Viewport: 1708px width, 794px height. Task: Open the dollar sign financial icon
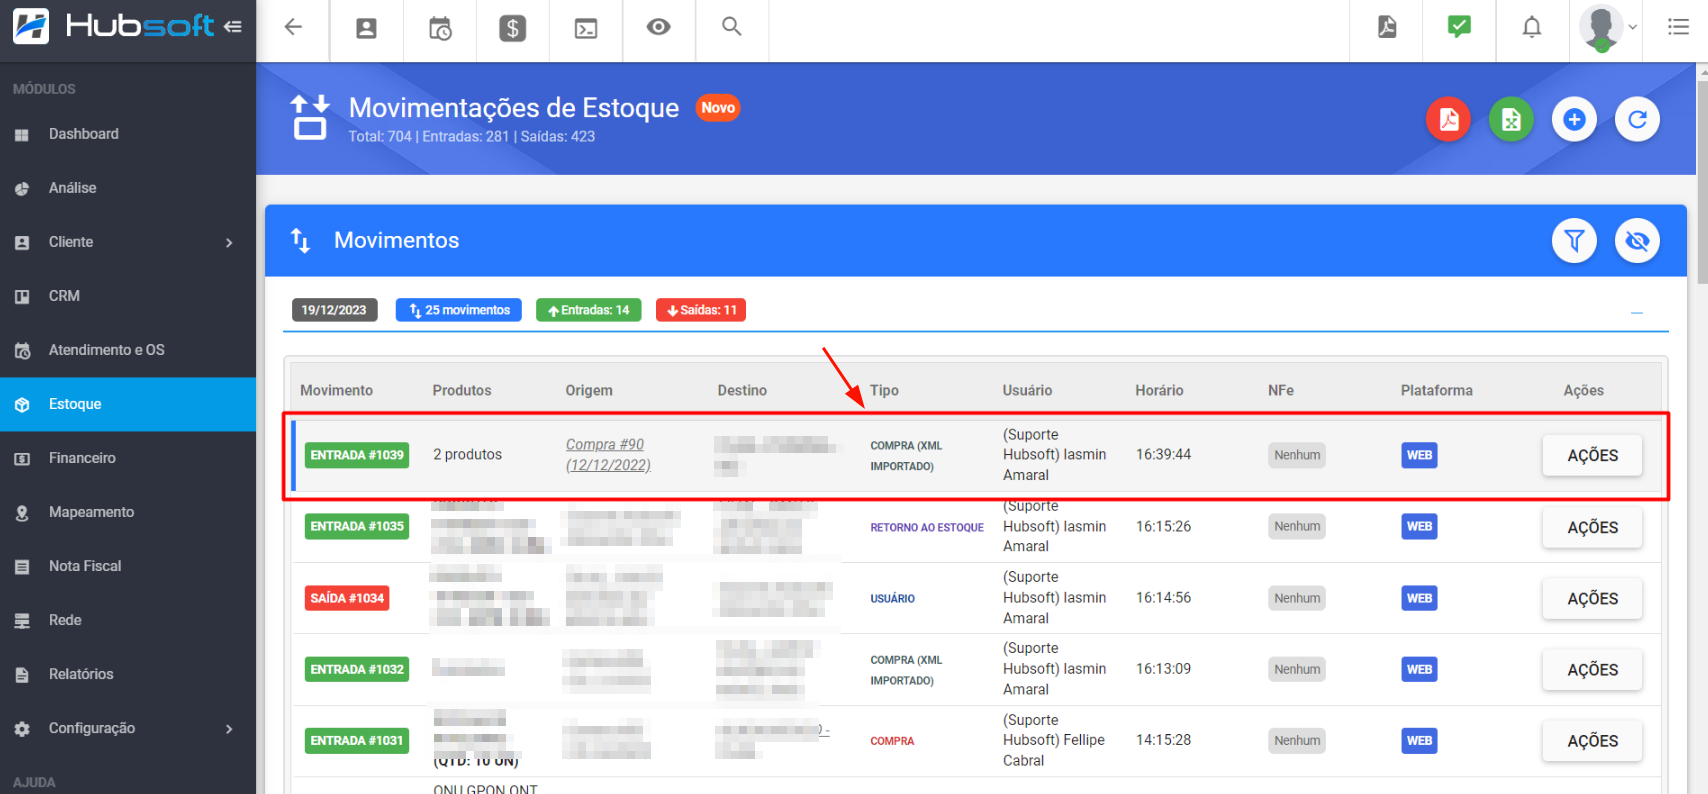[513, 28]
